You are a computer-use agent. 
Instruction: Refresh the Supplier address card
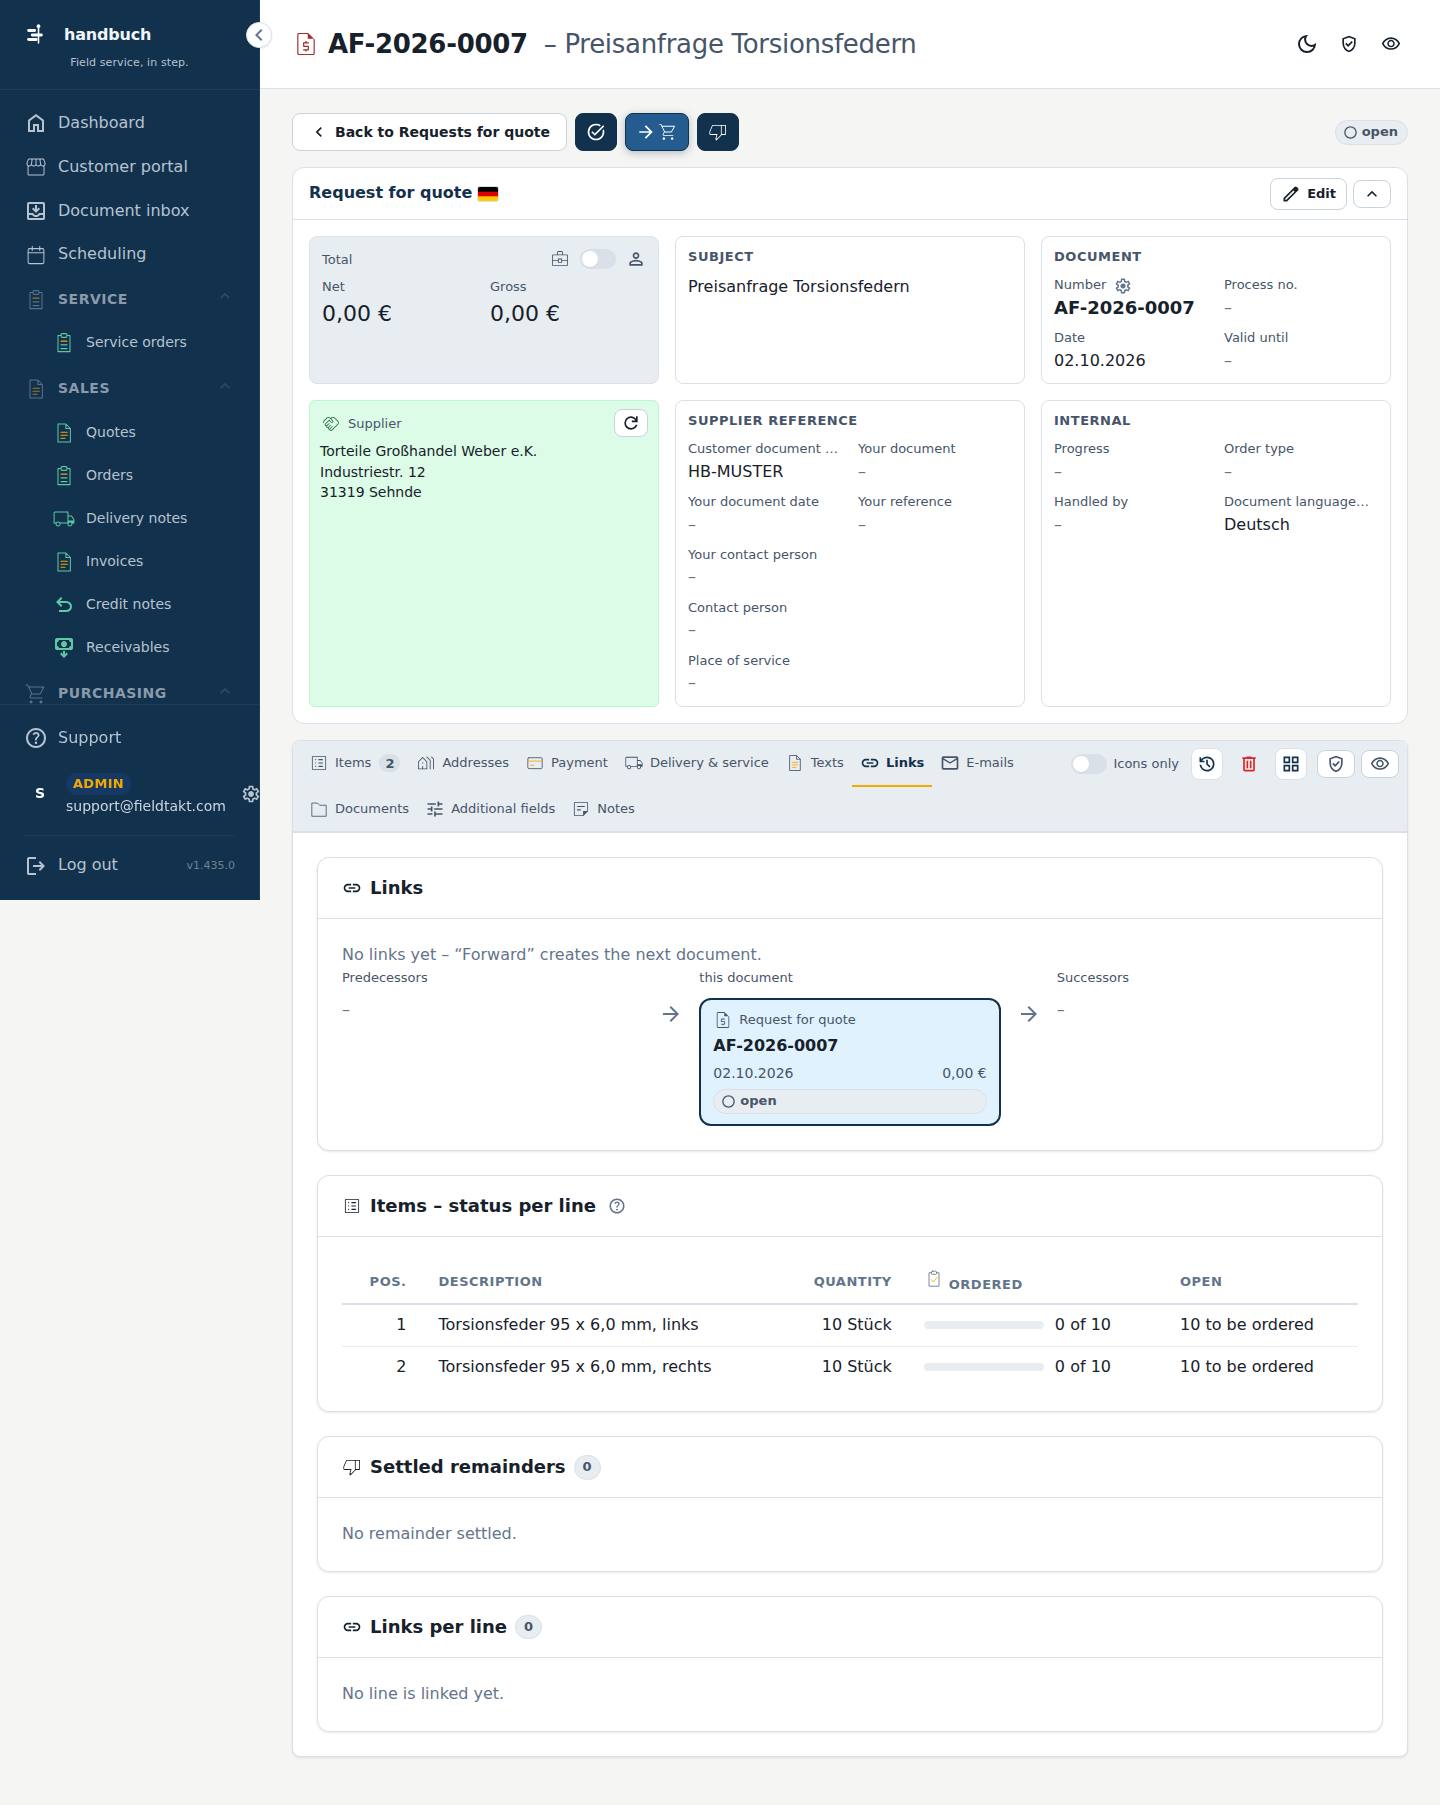631,423
